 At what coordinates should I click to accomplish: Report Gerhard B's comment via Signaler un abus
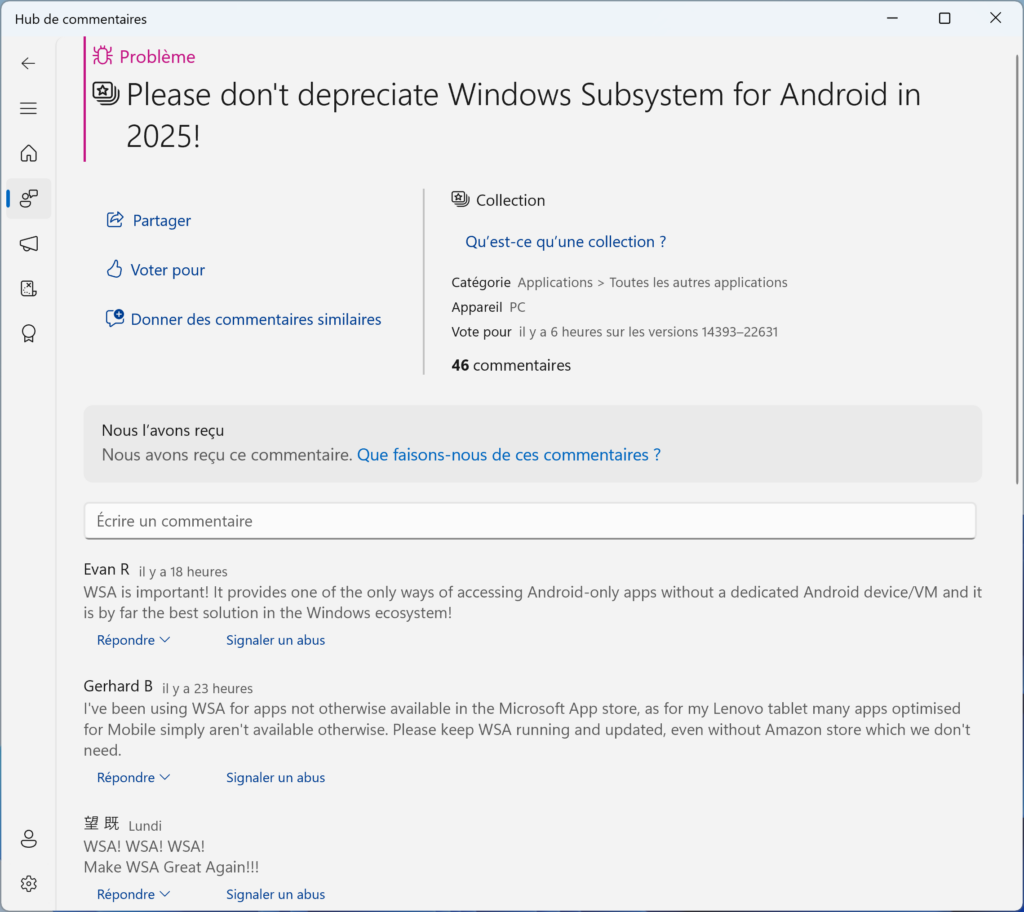click(275, 777)
